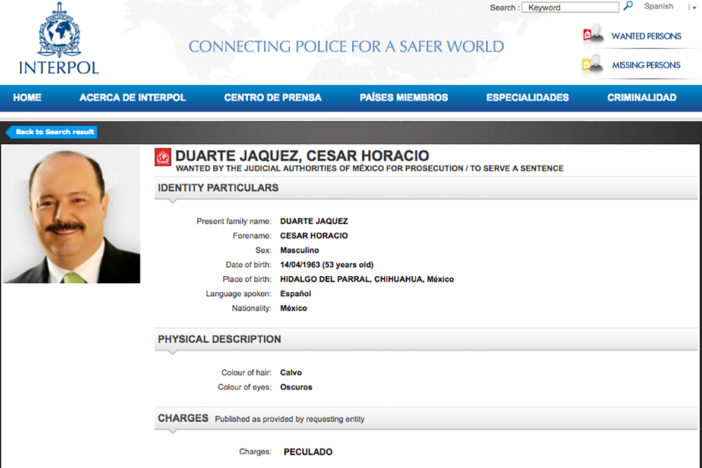Click the language dropdown arrow
This screenshot has height=468, width=702.
693,7
